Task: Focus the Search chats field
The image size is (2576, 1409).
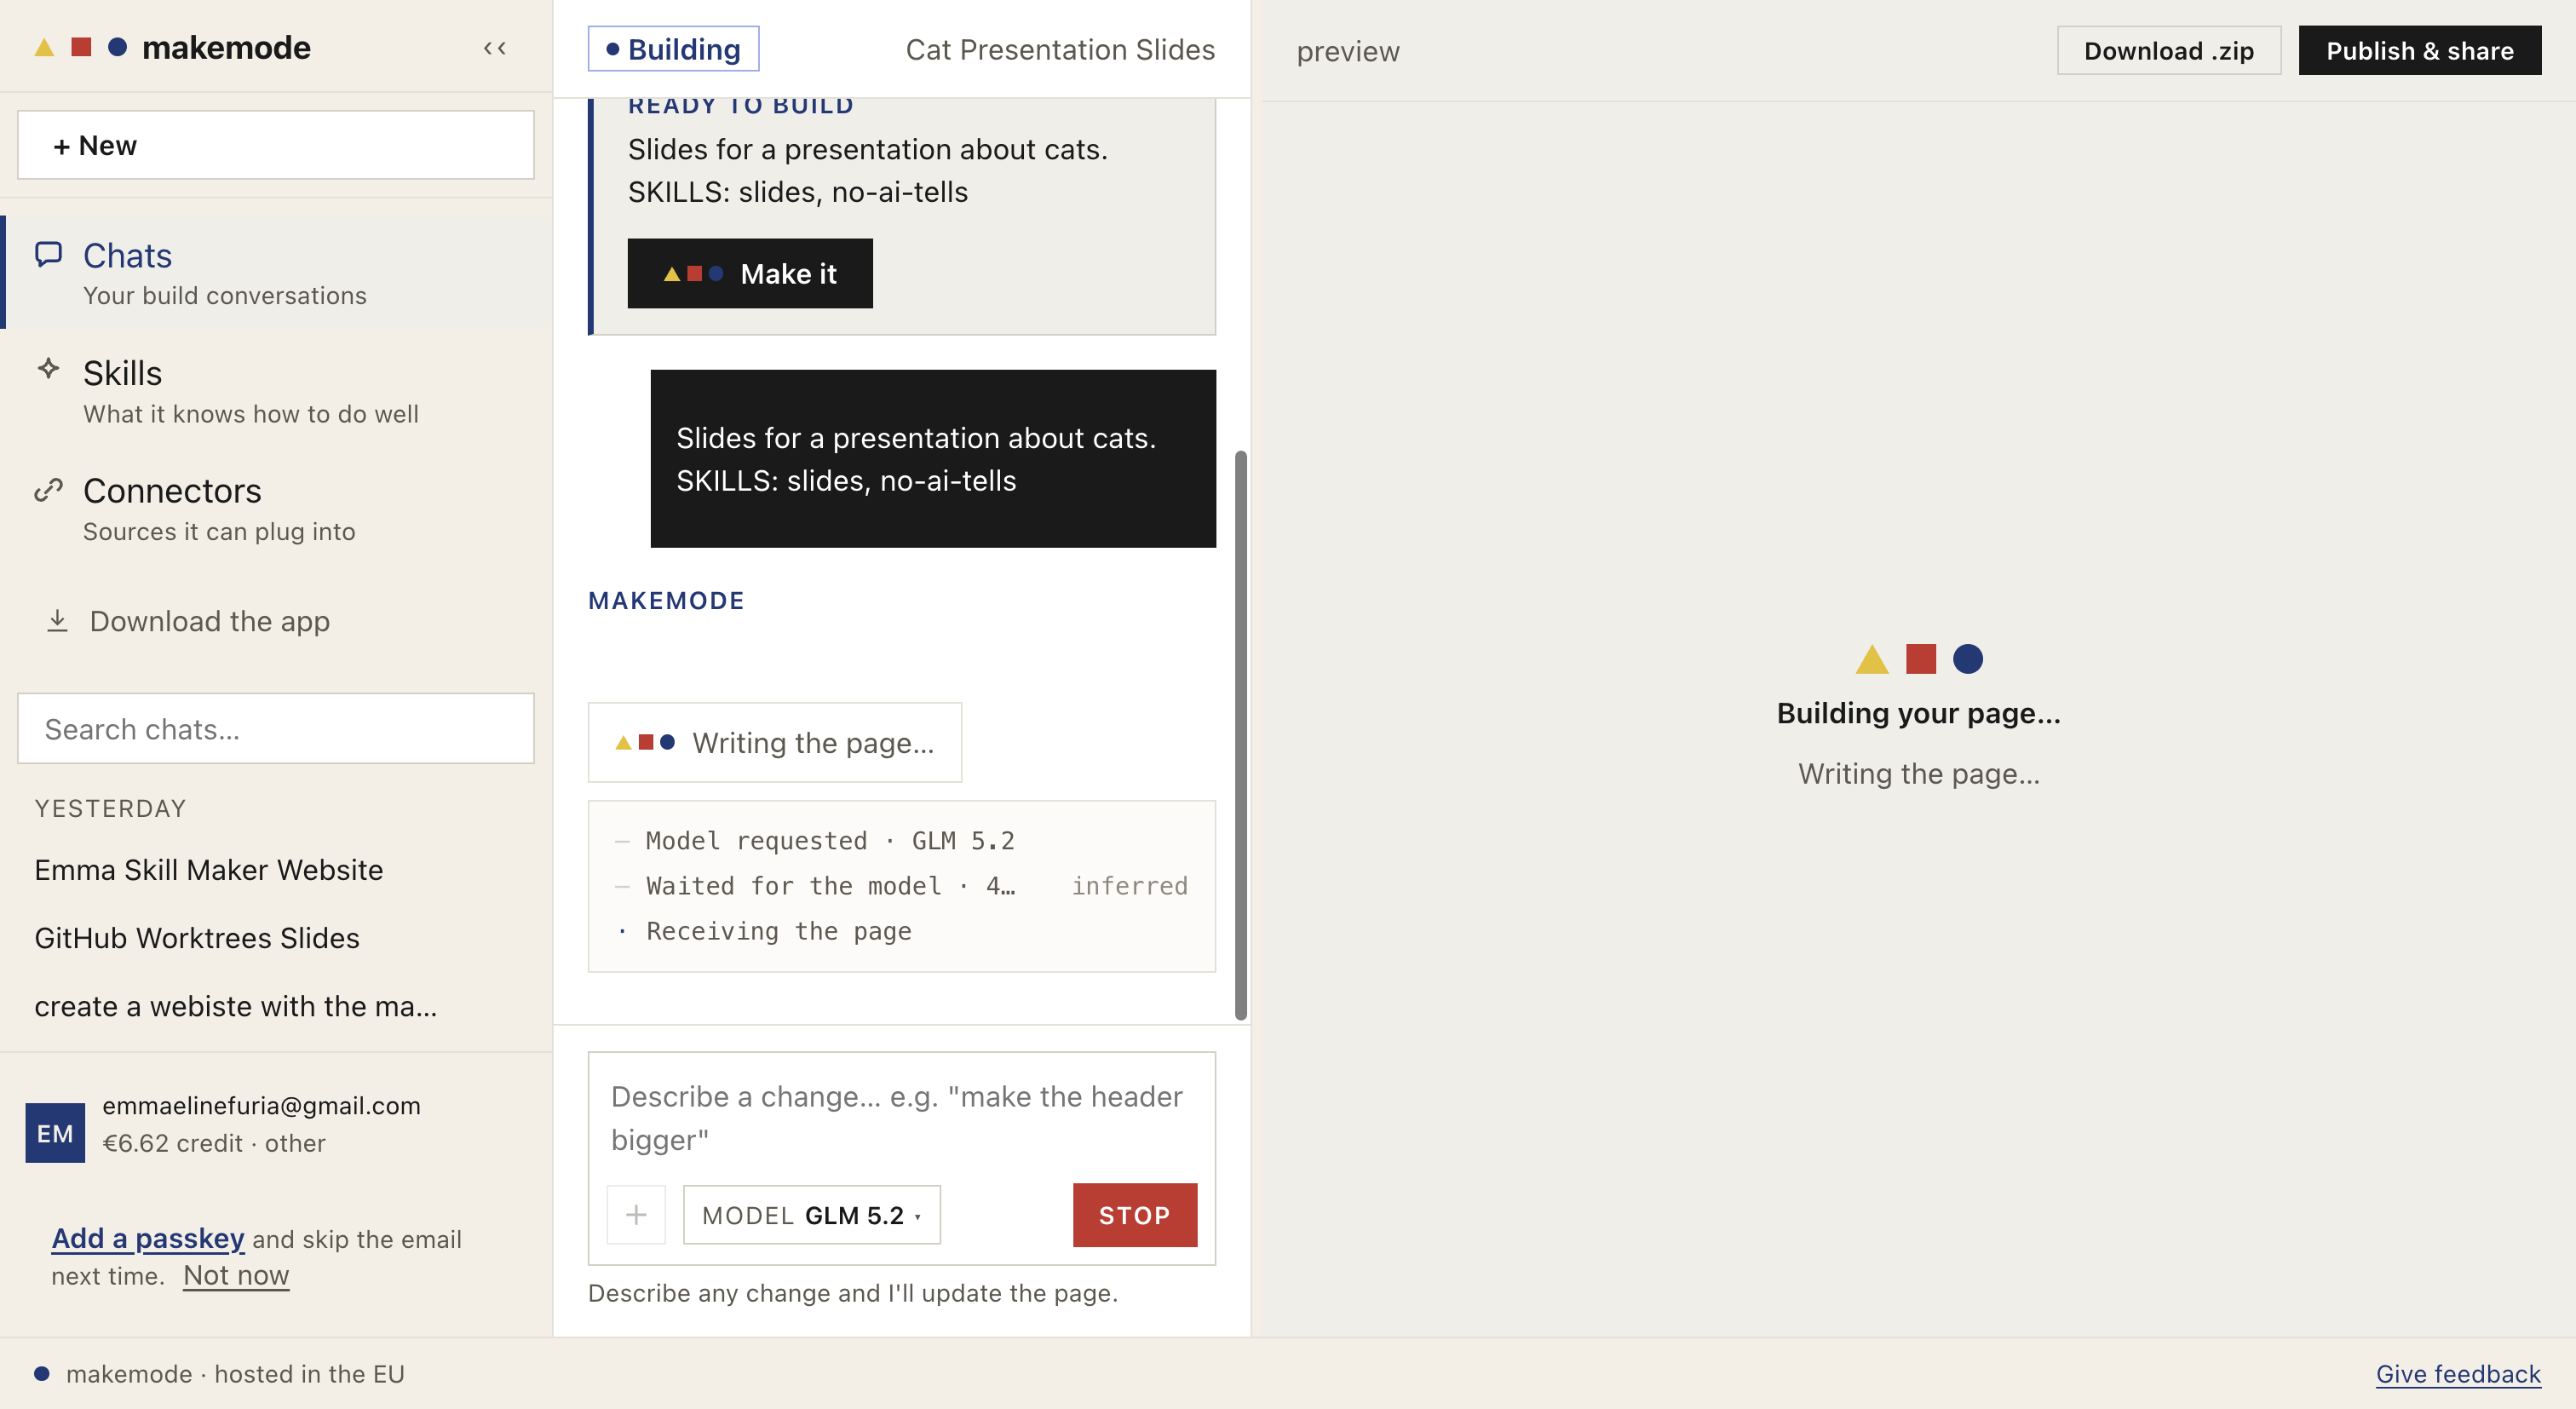Action: [276, 728]
